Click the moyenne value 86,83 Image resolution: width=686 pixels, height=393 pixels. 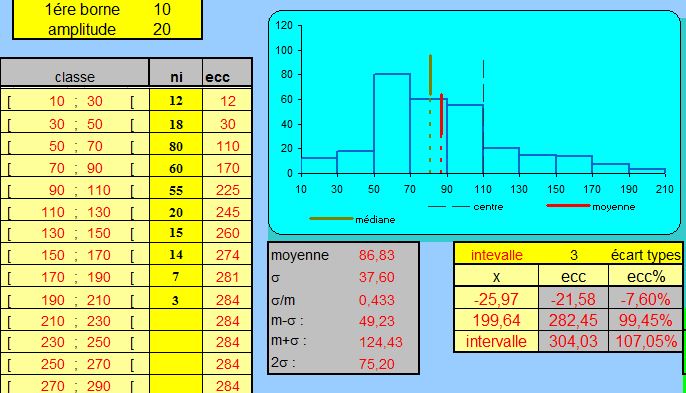click(x=377, y=255)
